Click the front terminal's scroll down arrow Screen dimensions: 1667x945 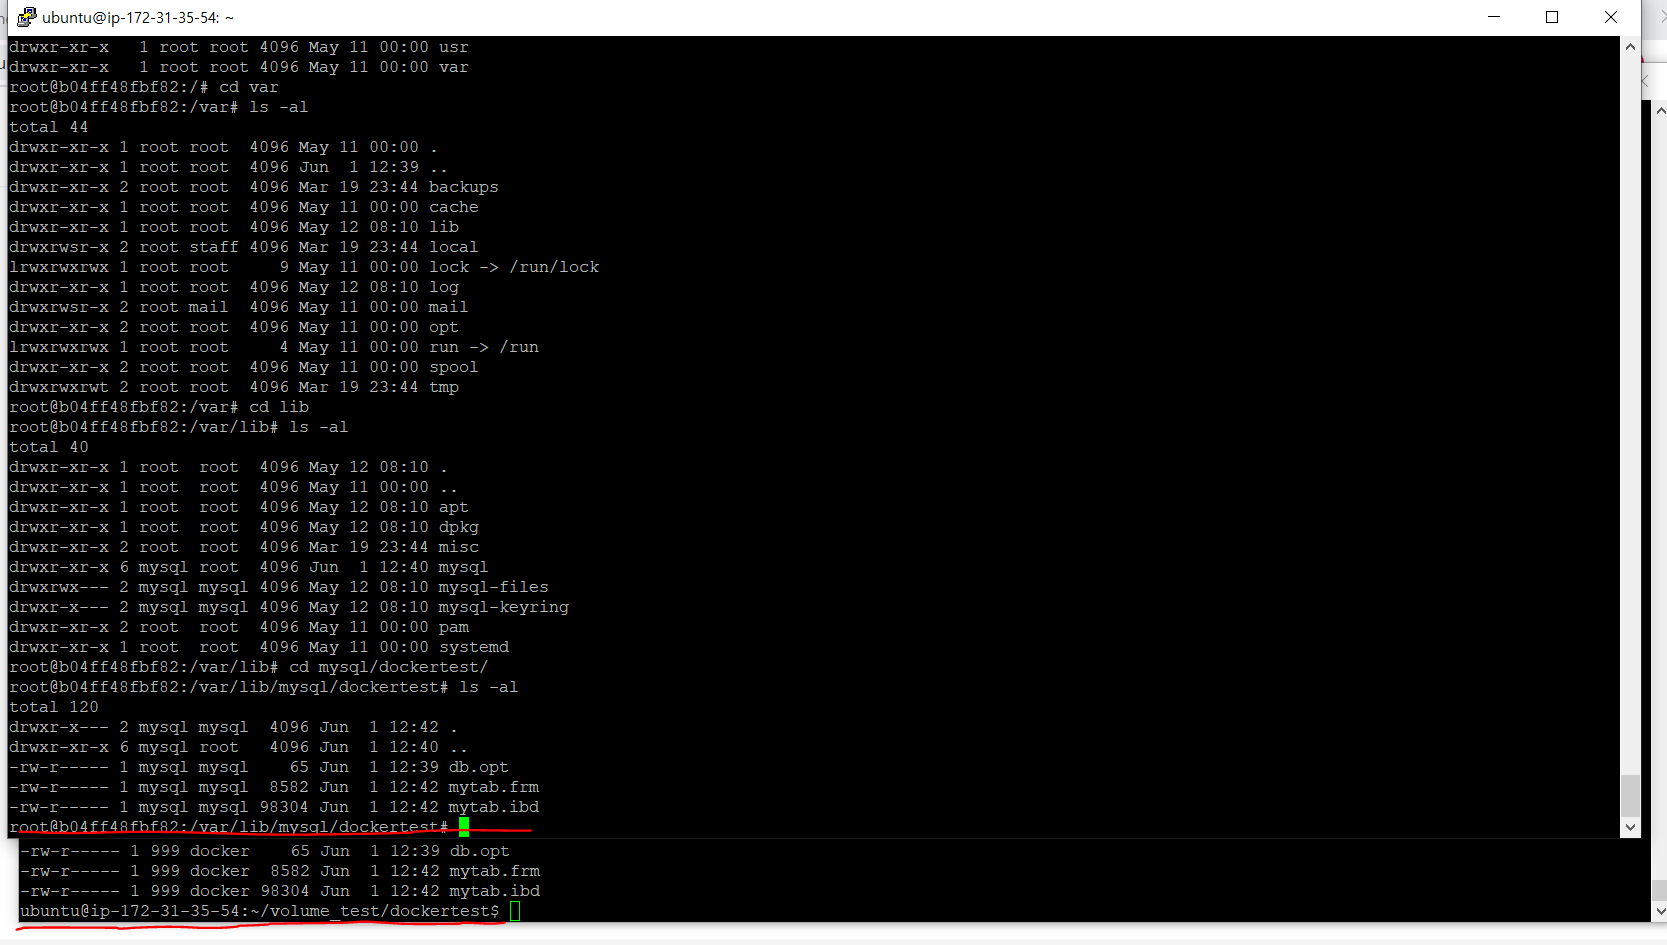[1630, 827]
